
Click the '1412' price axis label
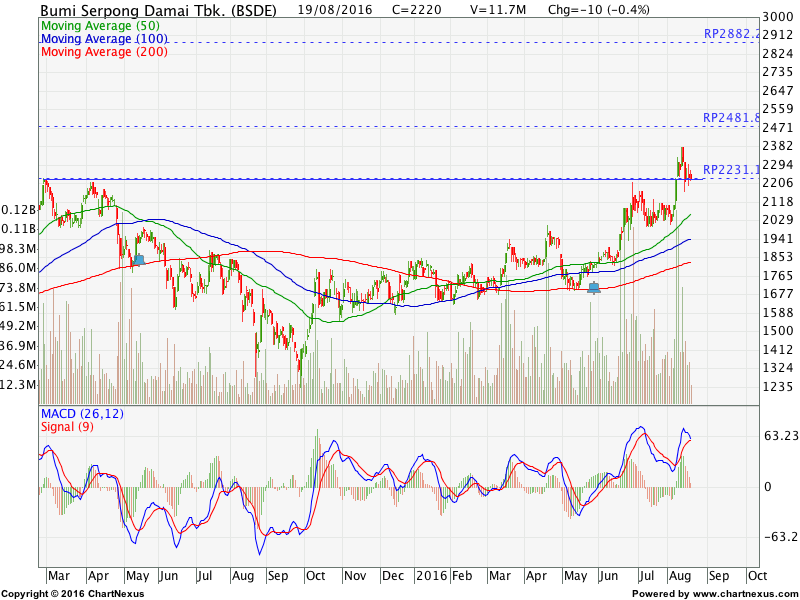778,349
